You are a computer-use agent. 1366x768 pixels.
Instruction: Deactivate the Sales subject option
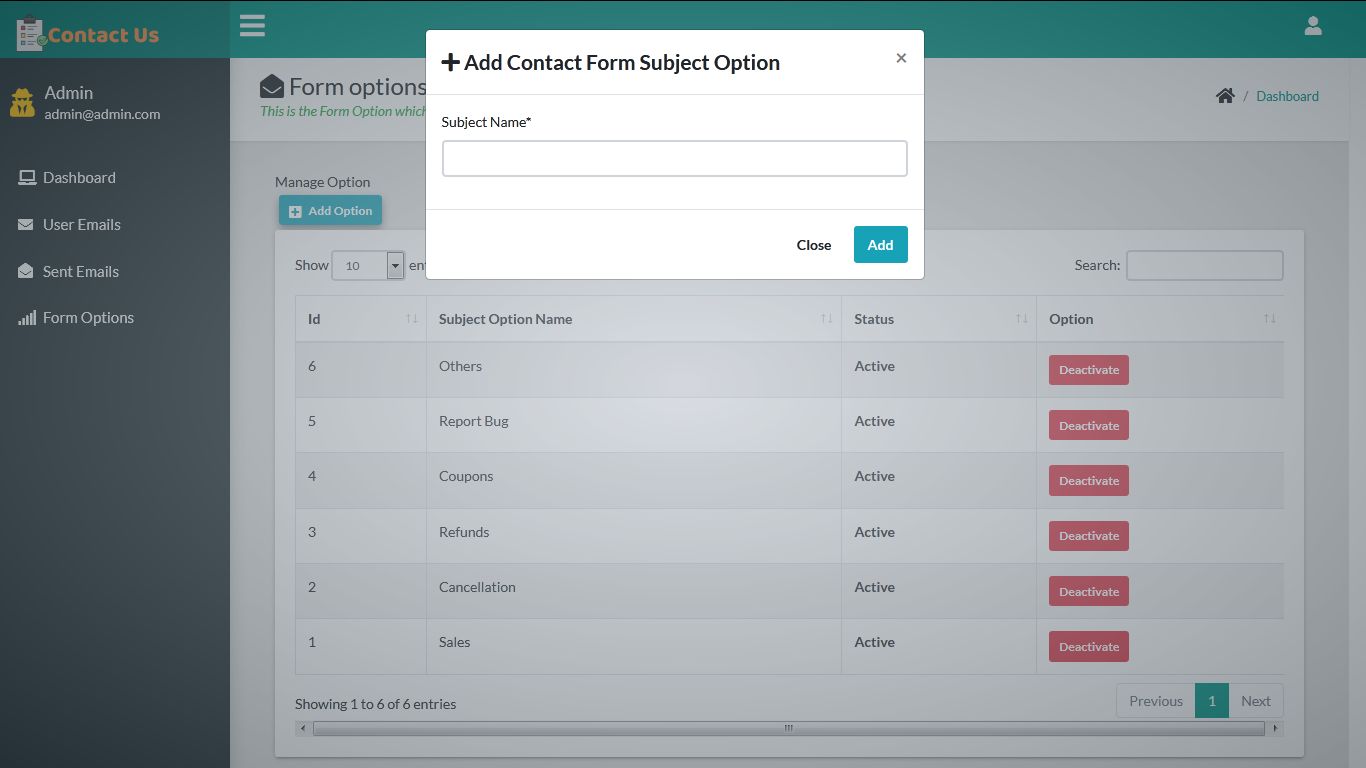coord(1088,646)
